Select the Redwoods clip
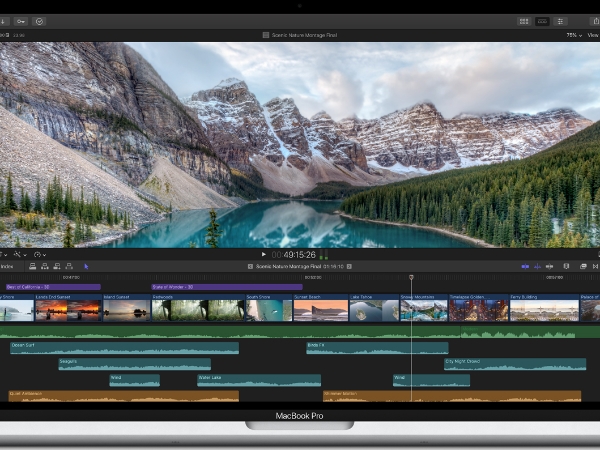Image resolution: width=600 pixels, height=450 pixels. [x=198, y=308]
